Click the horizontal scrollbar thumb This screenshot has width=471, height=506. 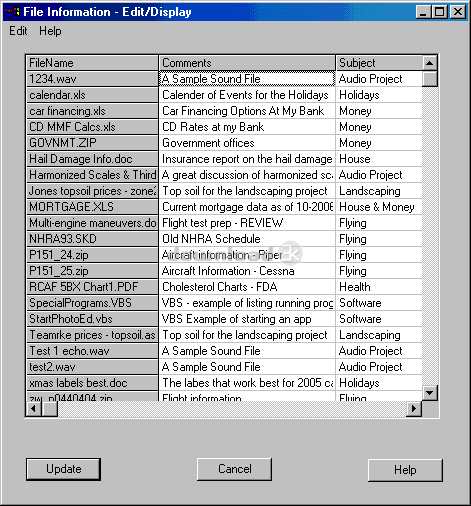50,408
